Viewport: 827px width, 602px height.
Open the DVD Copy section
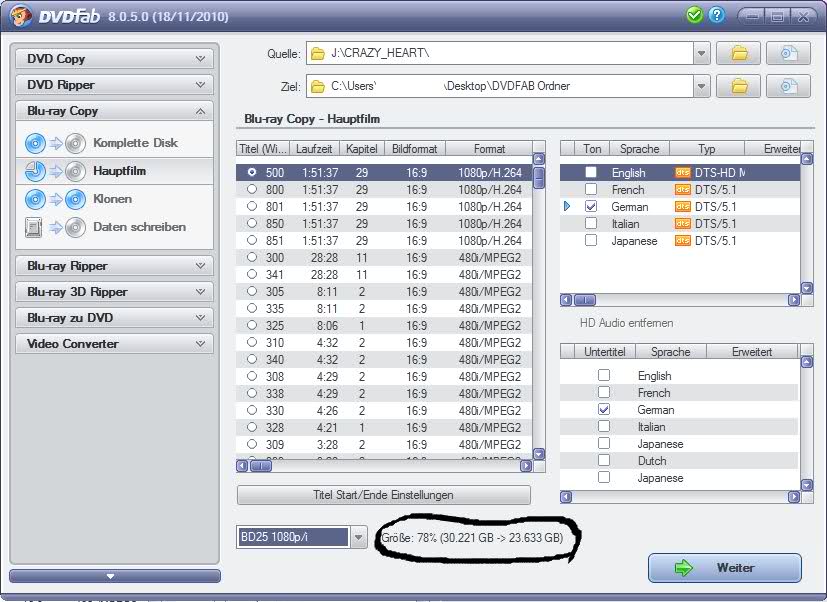click(x=114, y=59)
